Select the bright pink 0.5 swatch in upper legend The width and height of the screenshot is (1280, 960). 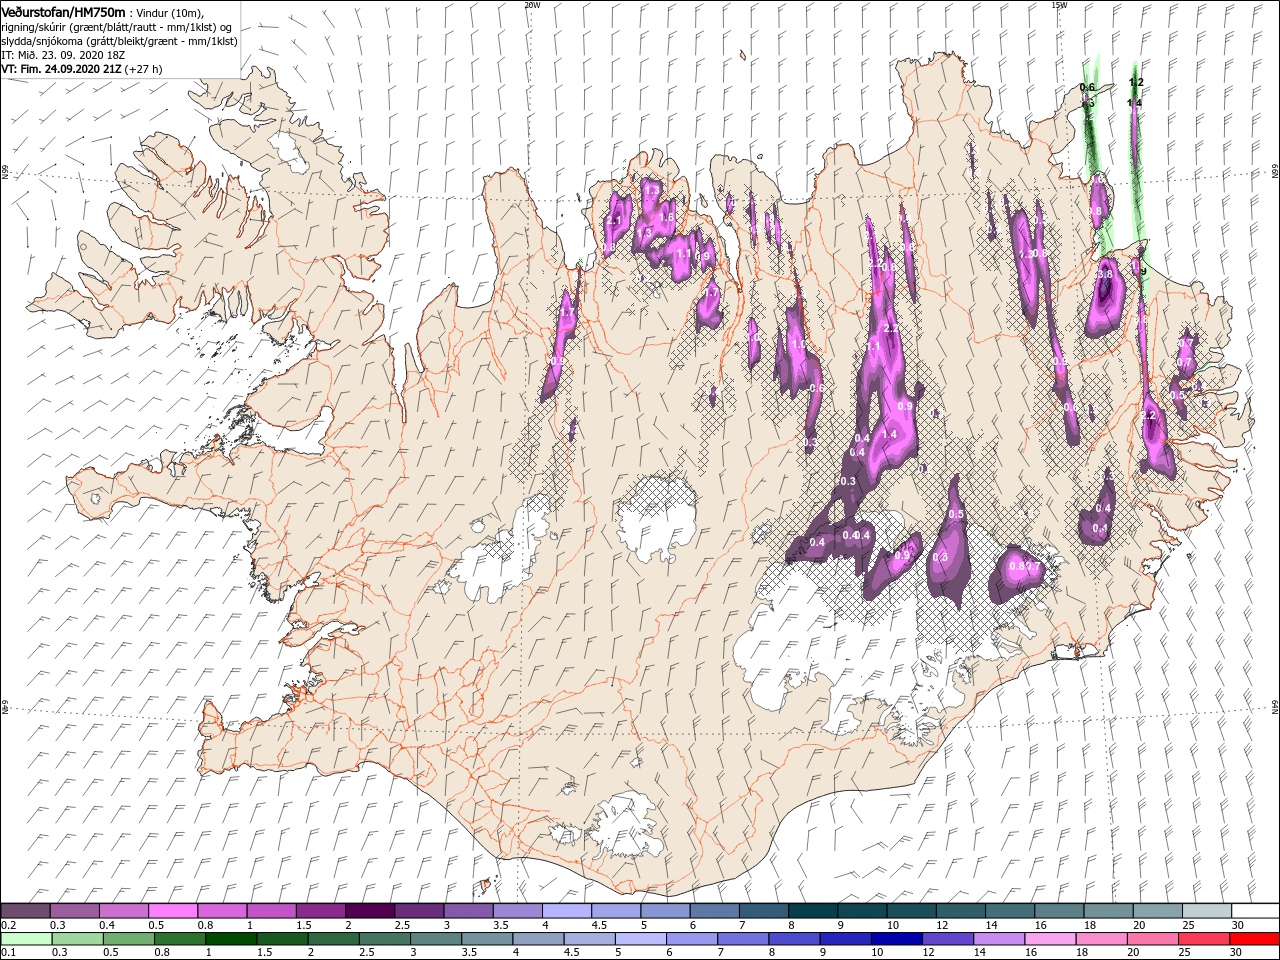(x=173, y=911)
